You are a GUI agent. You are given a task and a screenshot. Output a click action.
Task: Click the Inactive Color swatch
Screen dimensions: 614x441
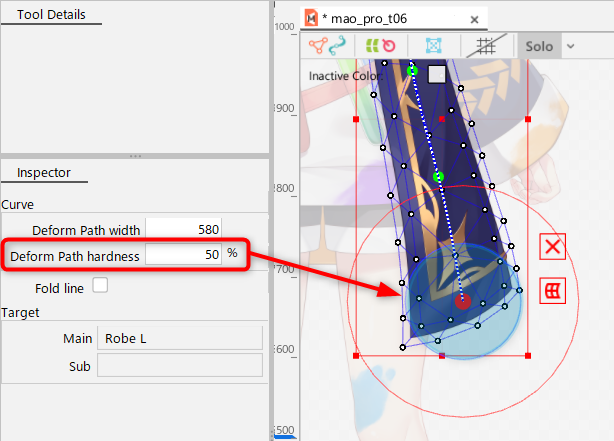[436, 74]
